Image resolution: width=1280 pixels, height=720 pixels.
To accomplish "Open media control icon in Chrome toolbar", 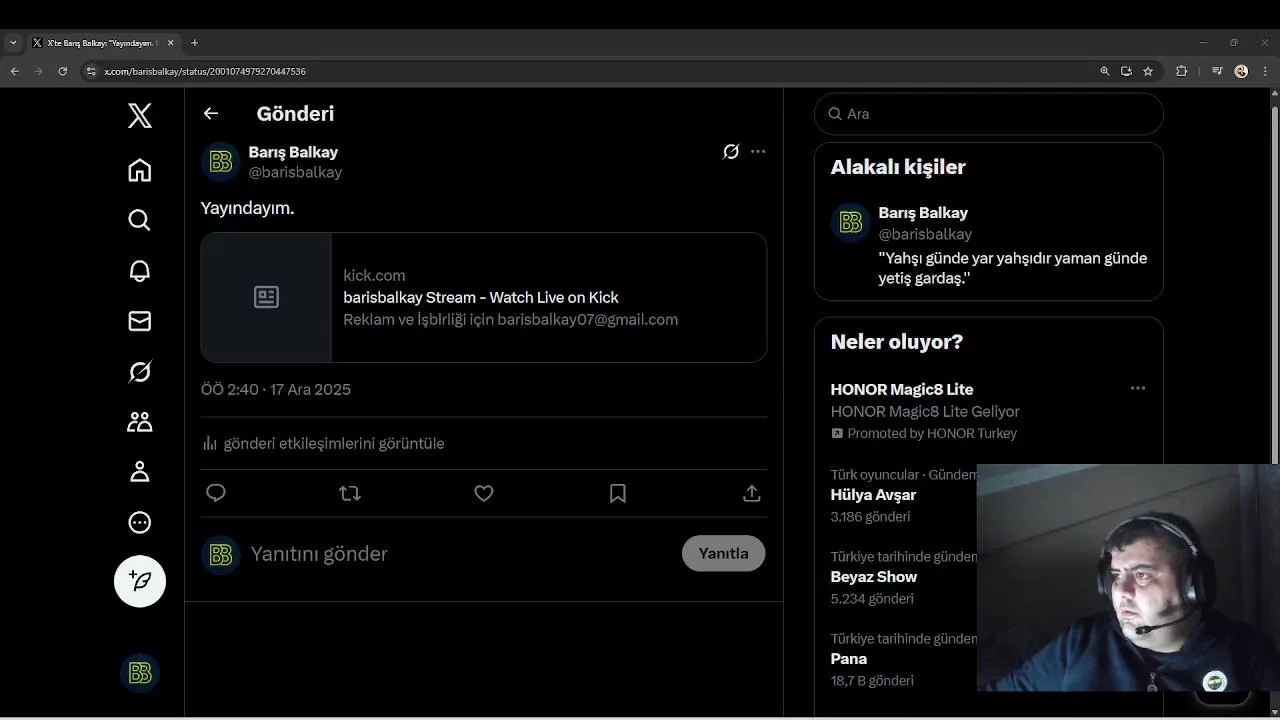I will [1217, 71].
